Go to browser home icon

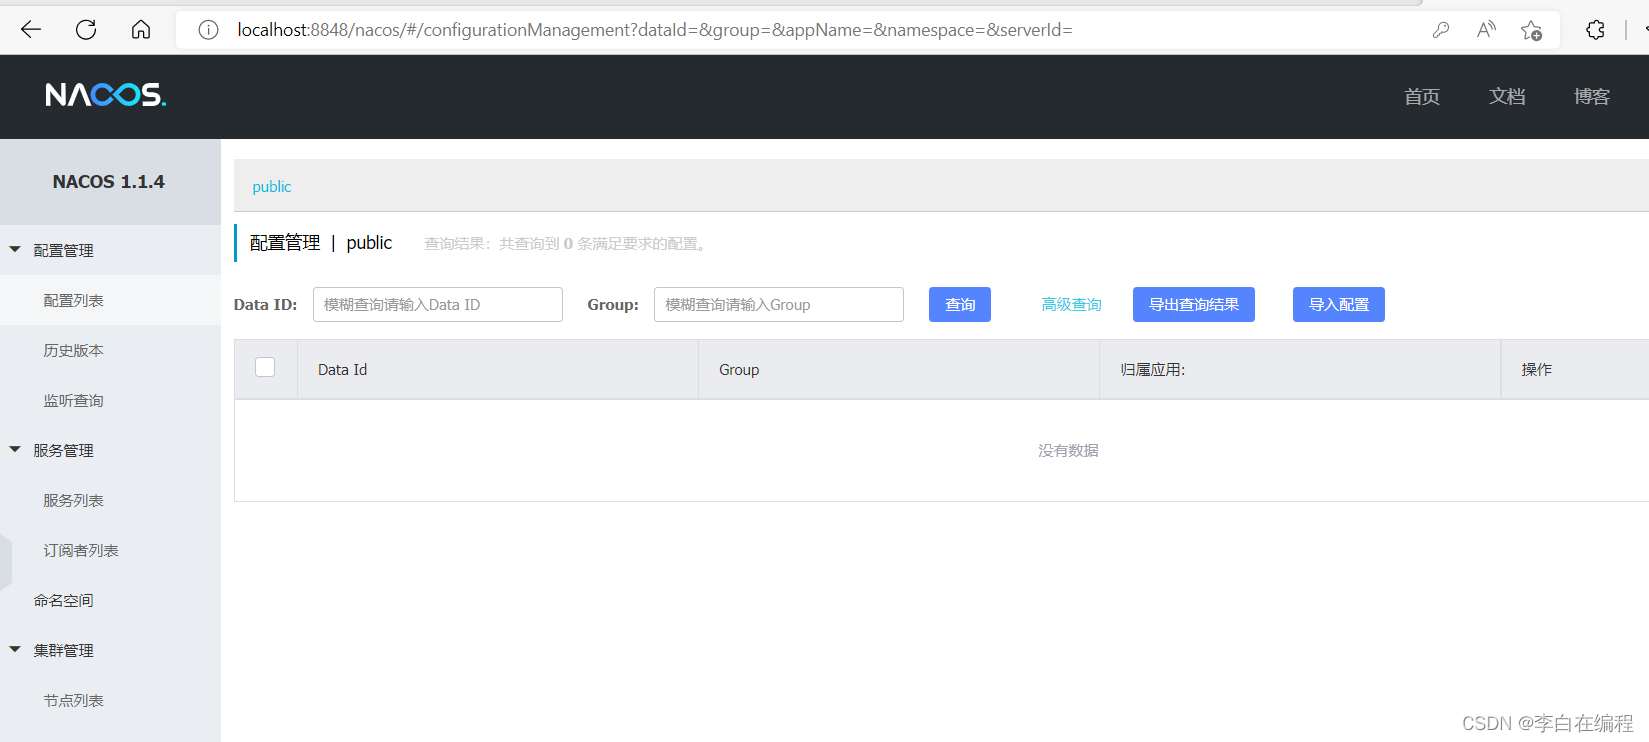pyautogui.click(x=141, y=30)
